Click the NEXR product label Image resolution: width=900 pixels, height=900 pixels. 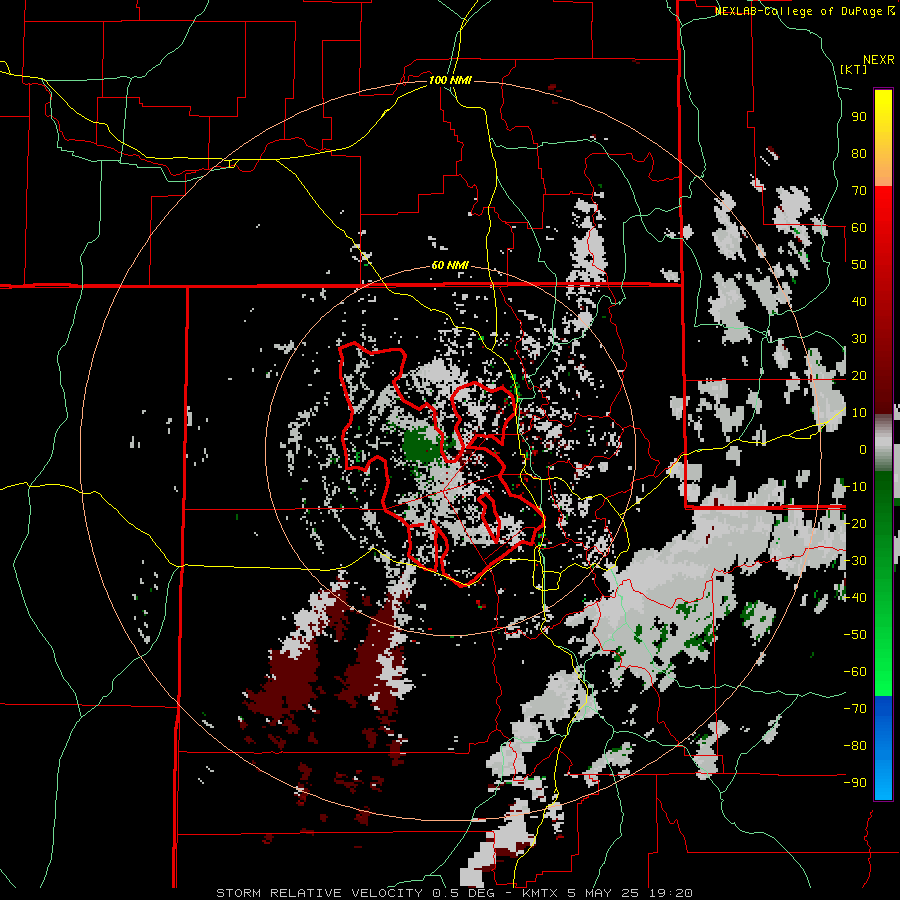[x=879, y=60]
